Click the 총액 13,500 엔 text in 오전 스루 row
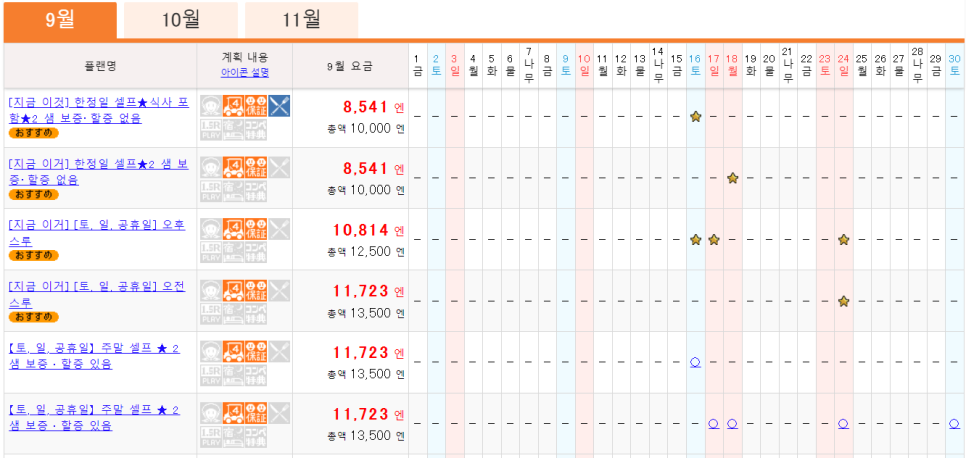966x458 pixels. (x=366, y=313)
